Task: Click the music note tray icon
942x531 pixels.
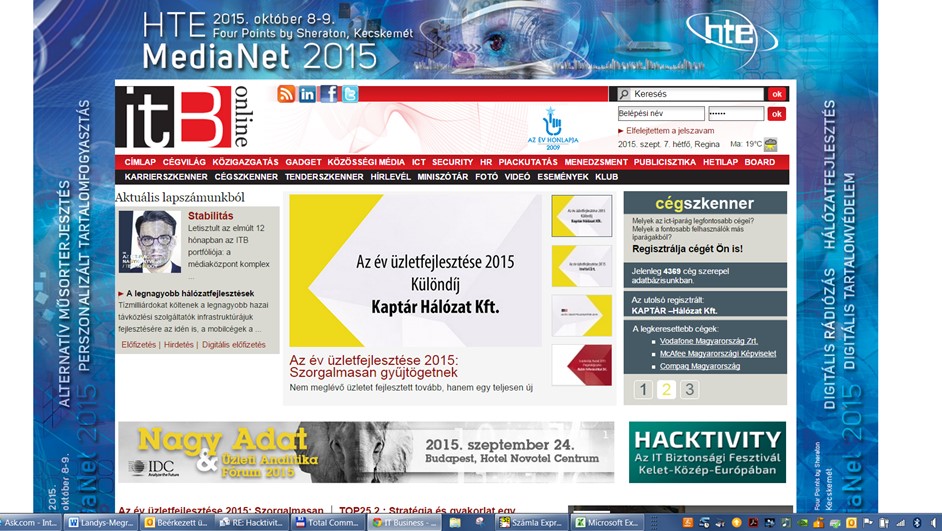Action: (x=786, y=523)
